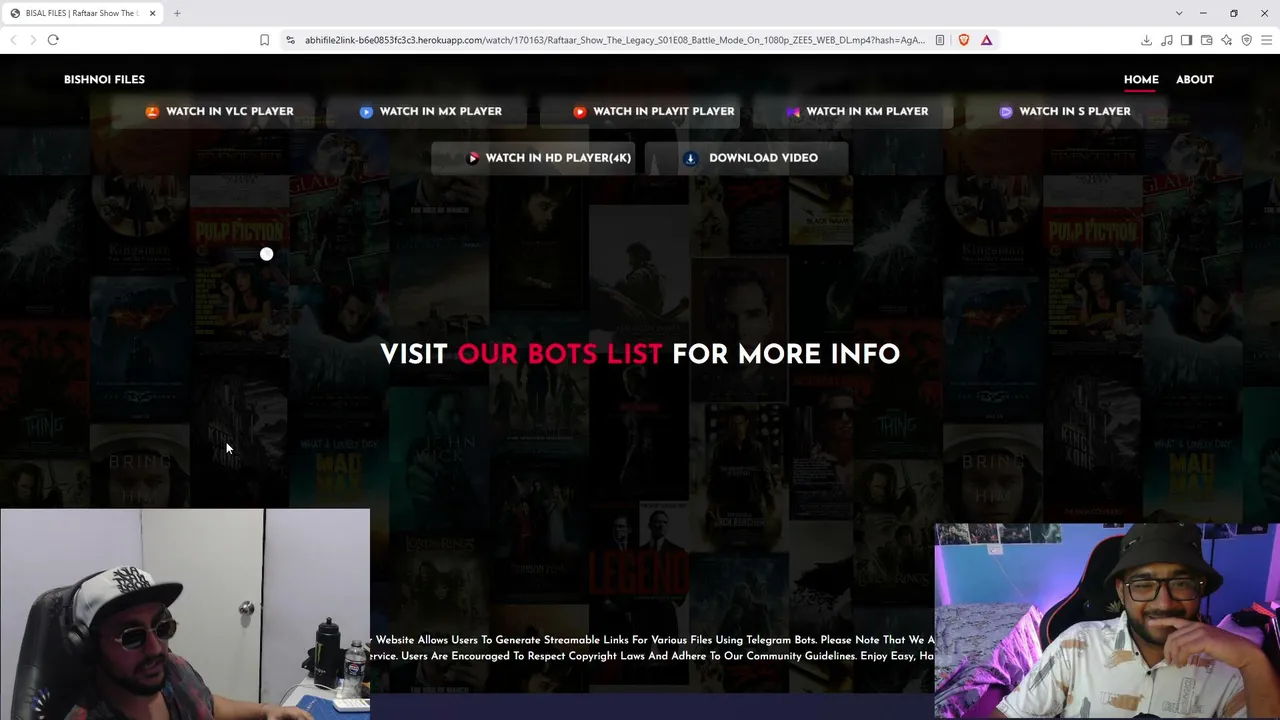Viewport: 1280px width, 720px height.
Task: Open the browser downloads icon
Action: click(1146, 40)
